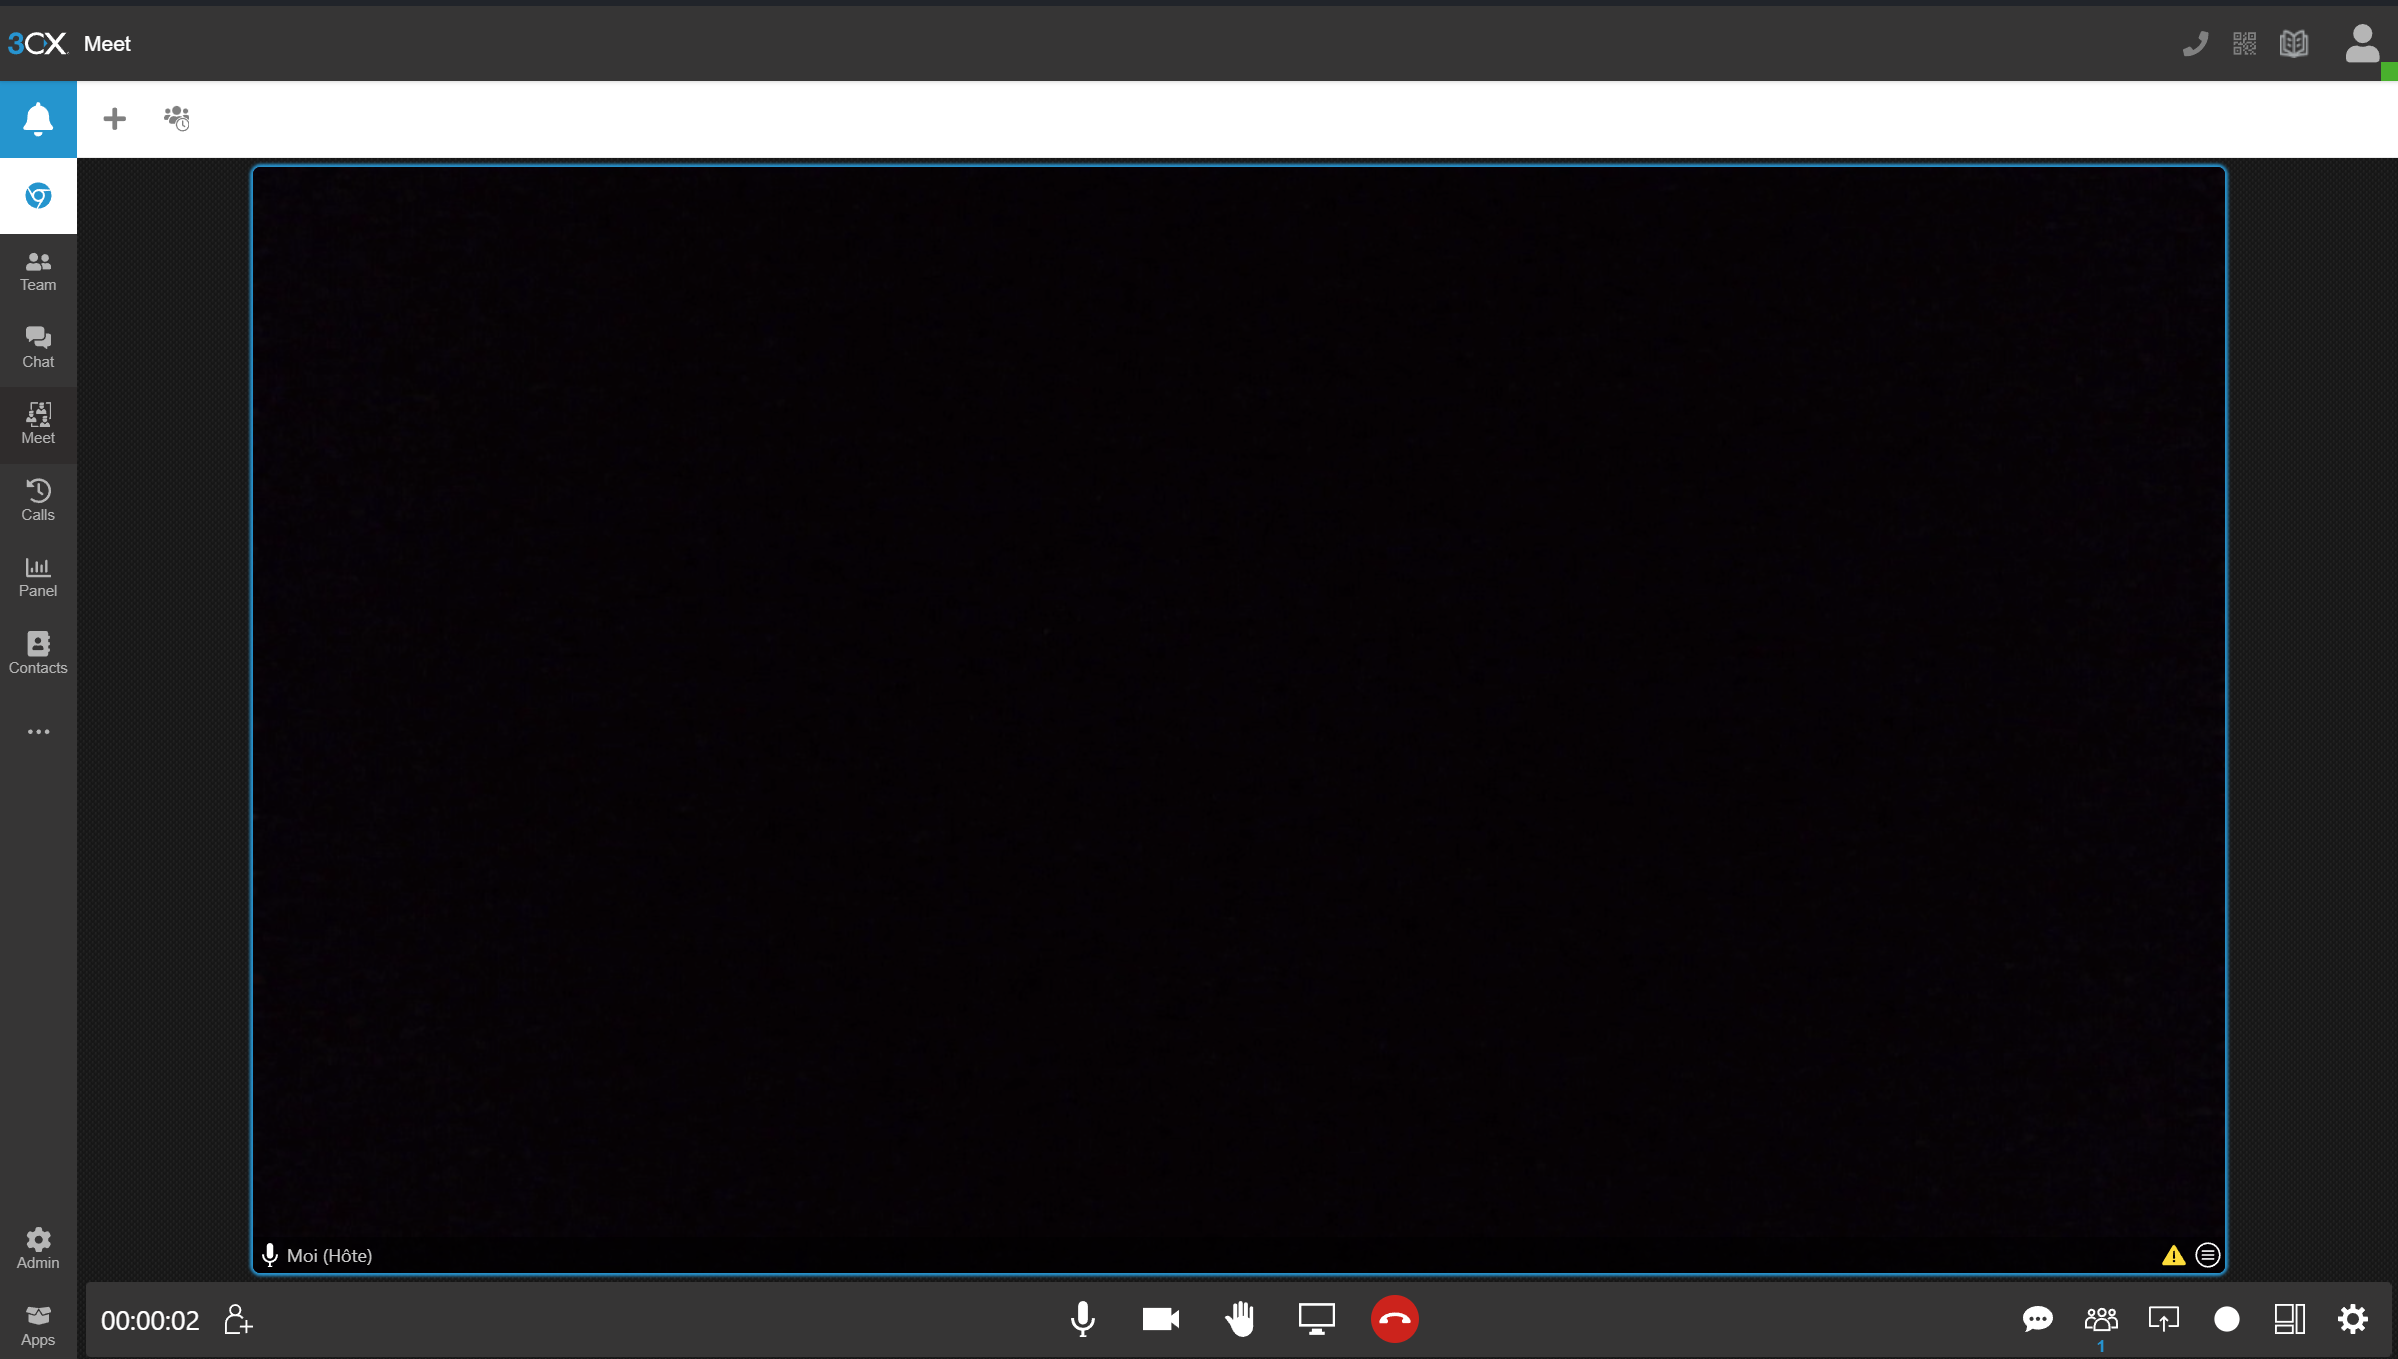The width and height of the screenshot is (2398, 1359).
Task: Hang up the meeting with red button
Action: click(1395, 1320)
